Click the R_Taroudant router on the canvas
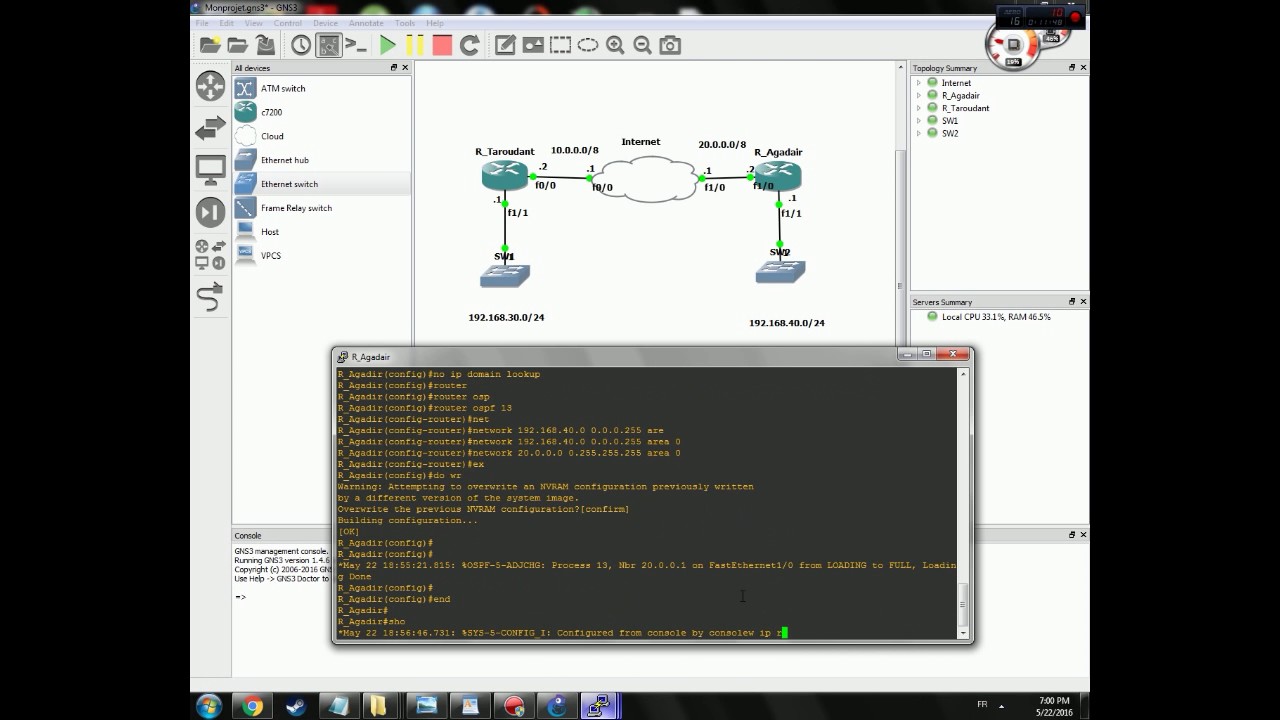This screenshot has height=720, width=1280. coord(504,176)
